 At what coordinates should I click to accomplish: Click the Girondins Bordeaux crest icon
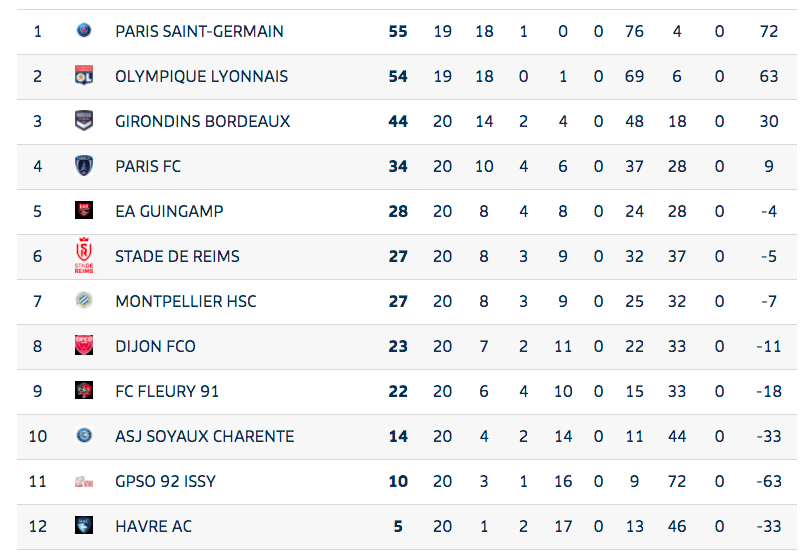tap(84, 121)
